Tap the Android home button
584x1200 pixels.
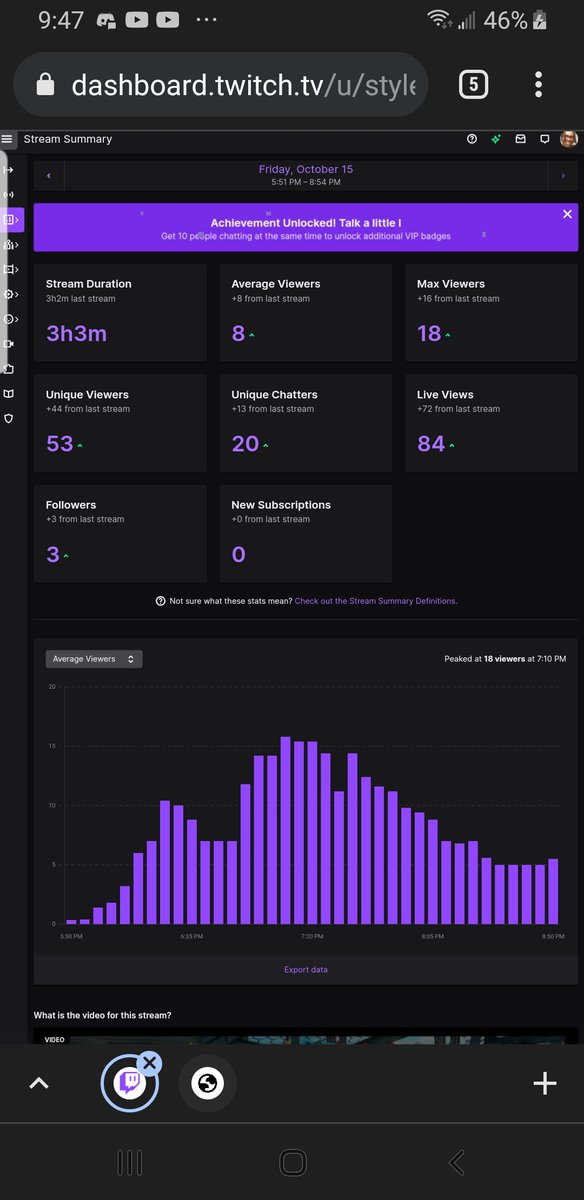292,1162
